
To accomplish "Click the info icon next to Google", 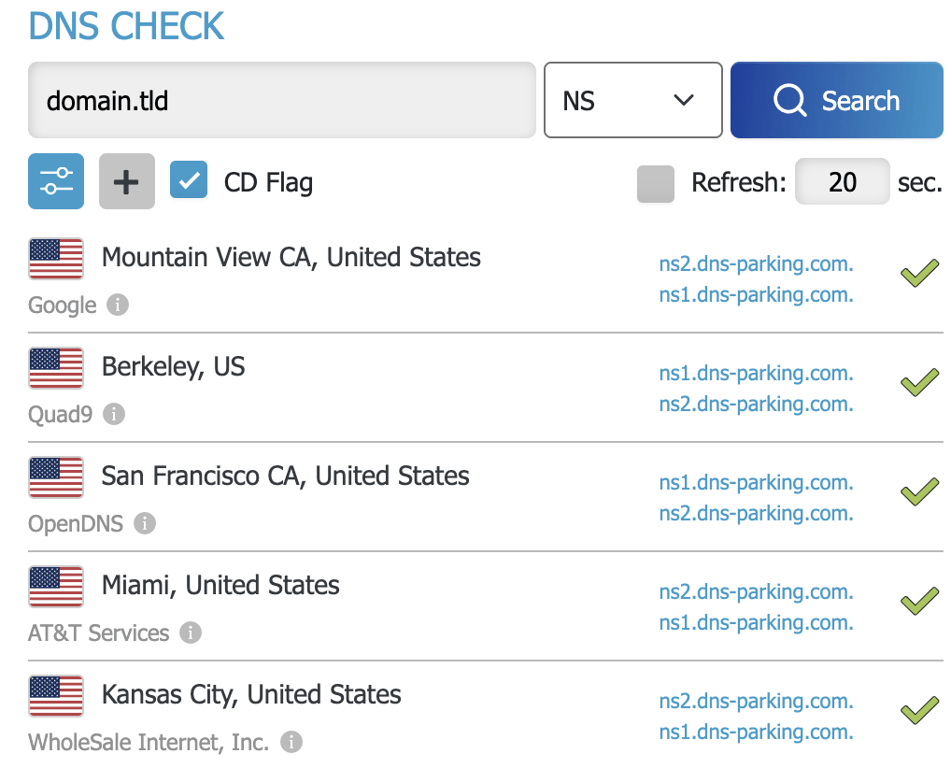I will [x=117, y=305].
